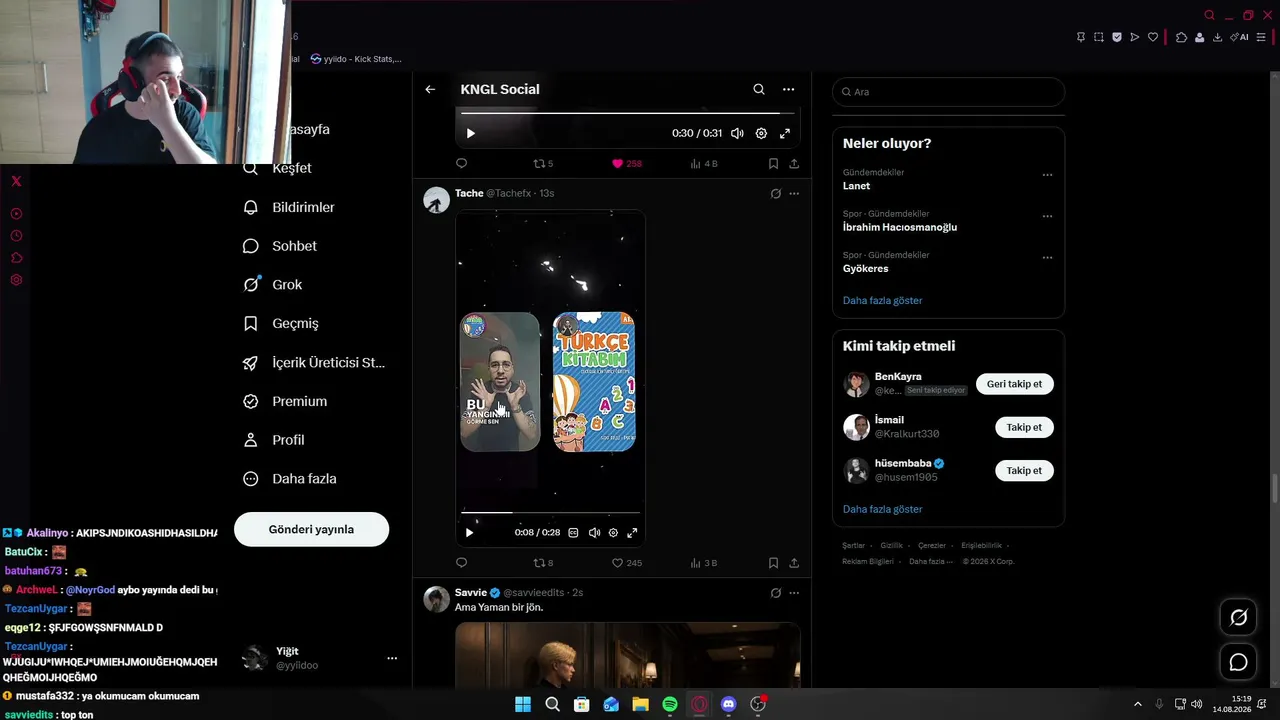
Task: Open Sohbet messages
Action: click(280, 246)
